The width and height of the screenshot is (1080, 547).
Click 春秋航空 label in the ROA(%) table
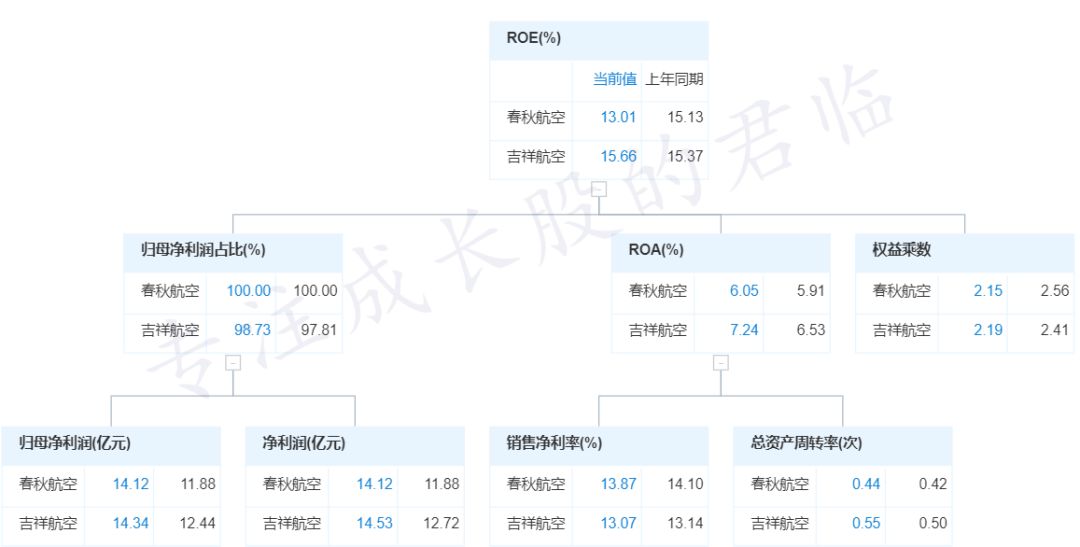657,291
